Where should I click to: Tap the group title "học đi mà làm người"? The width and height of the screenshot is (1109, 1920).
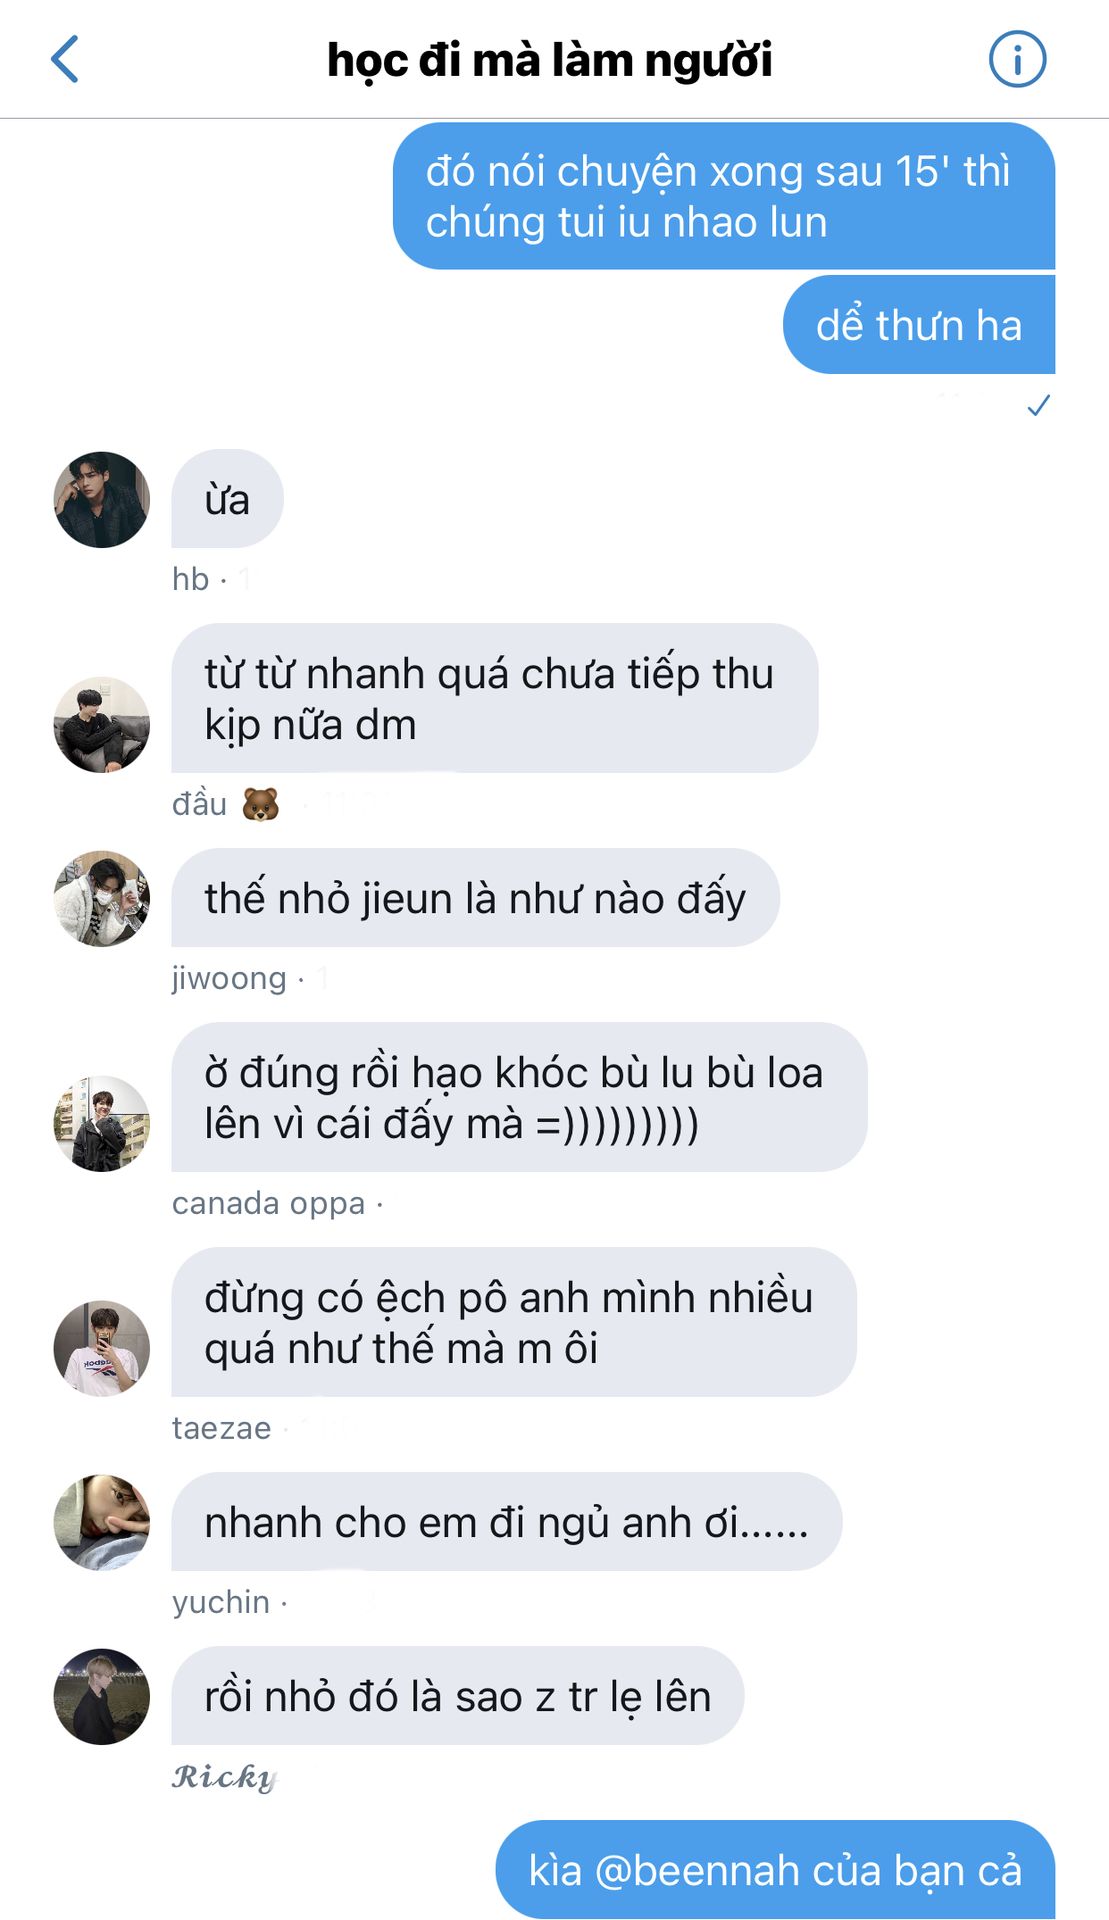[x=550, y=60]
